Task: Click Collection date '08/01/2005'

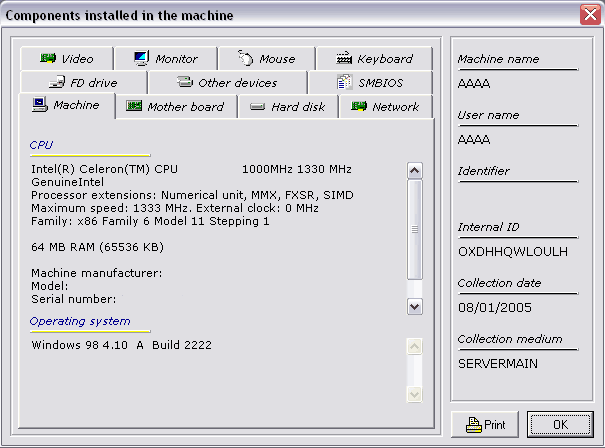Action: (x=495, y=308)
